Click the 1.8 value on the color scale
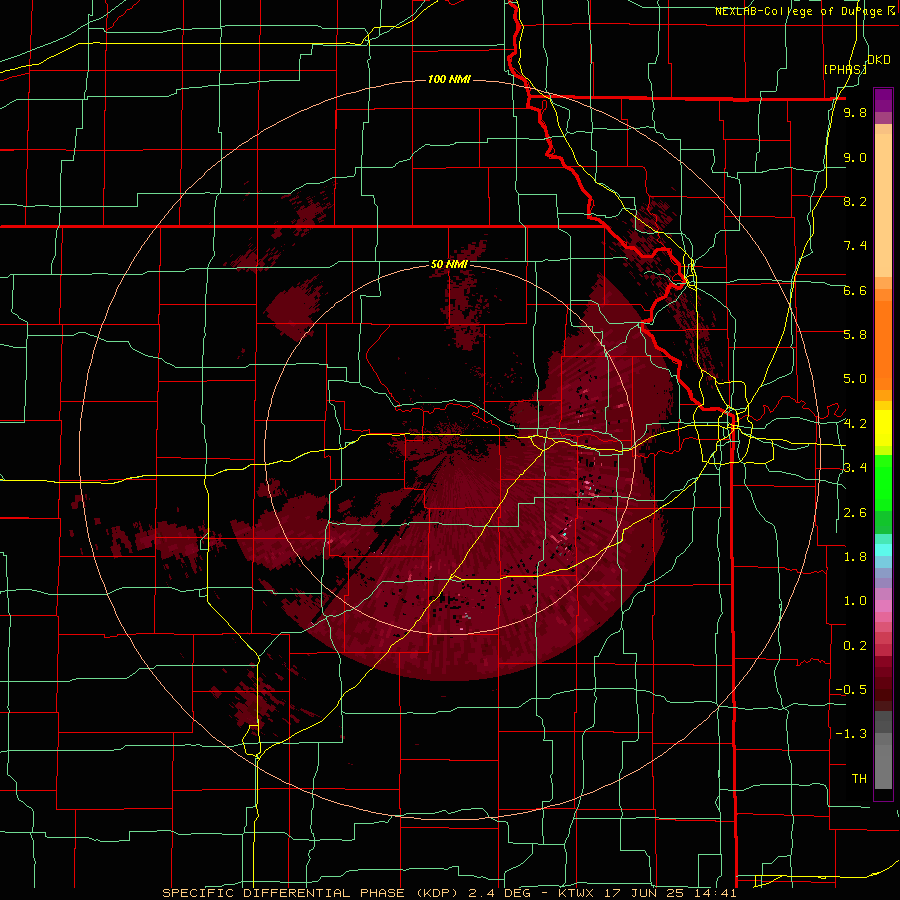The height and width of the screenshot is (900, 900). pyautogui.click(x=855, y=557)
